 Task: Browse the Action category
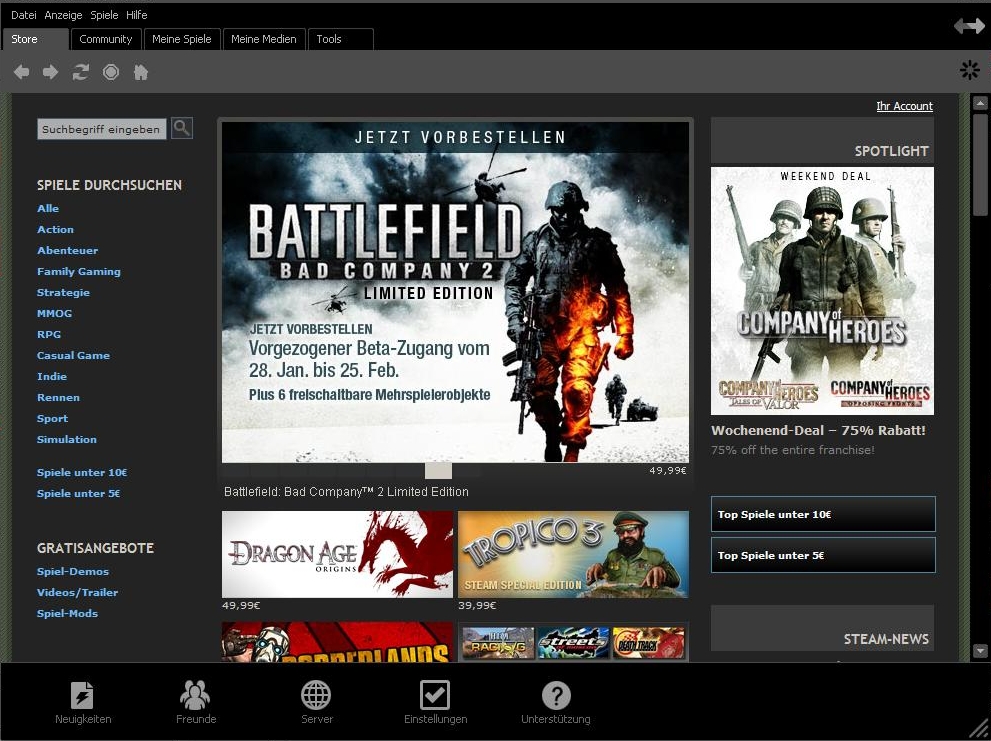tap(56, 230)
